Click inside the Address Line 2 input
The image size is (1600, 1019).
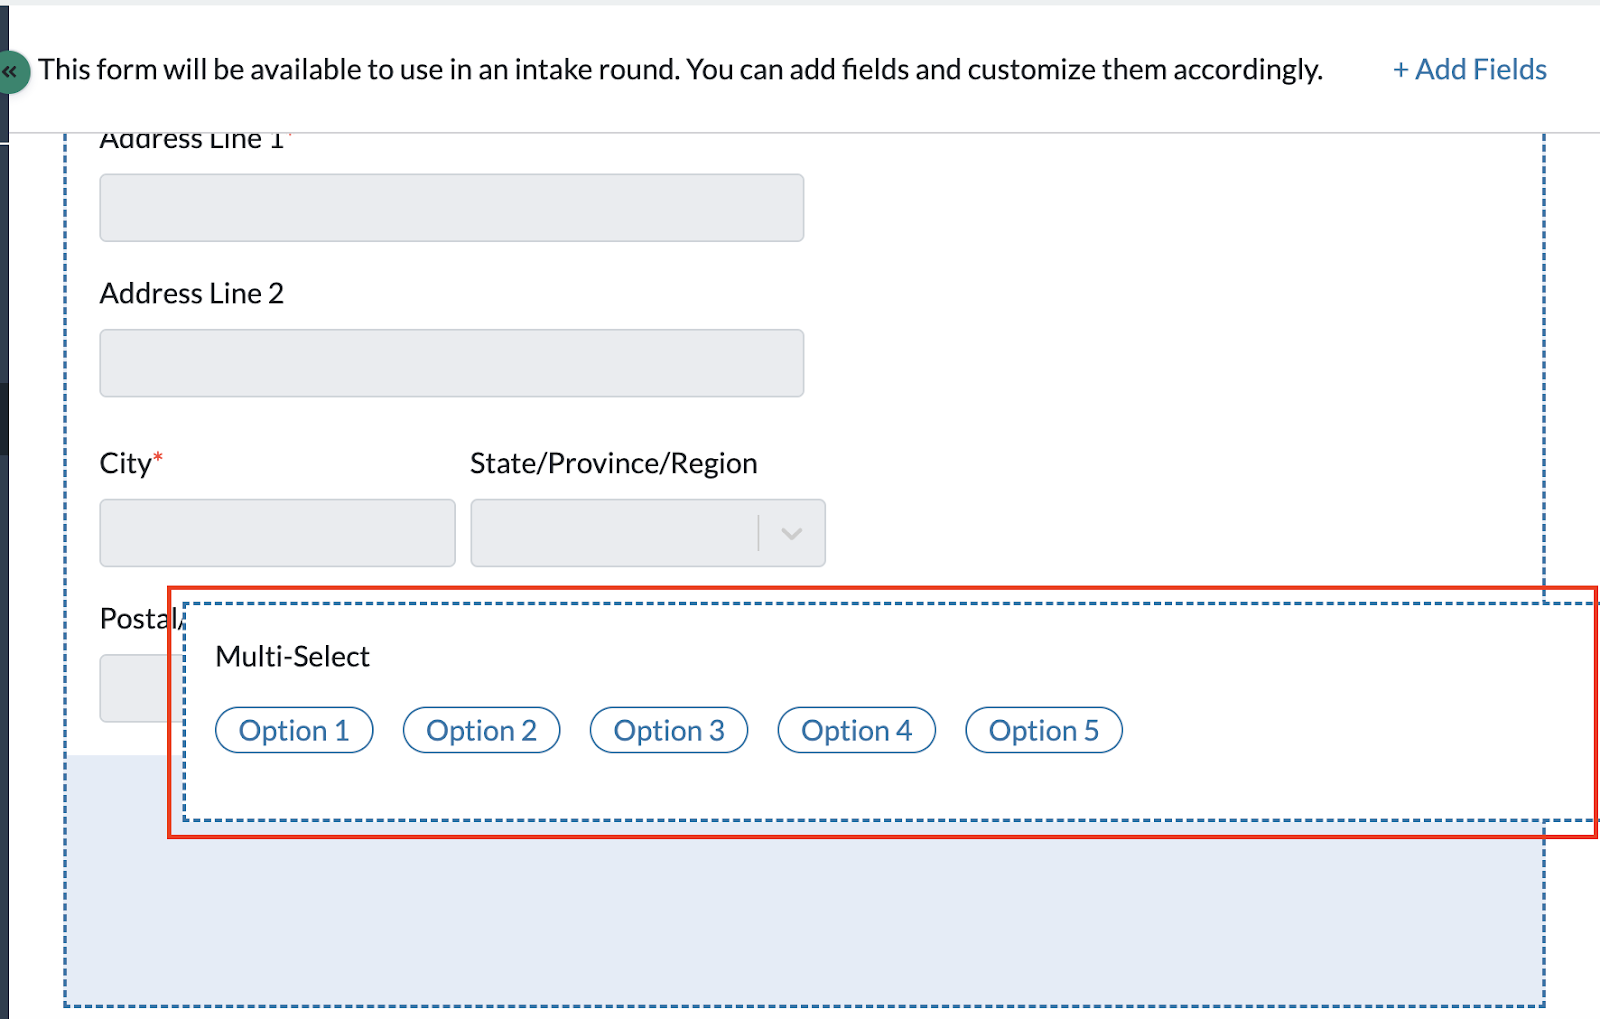point(451,362)
